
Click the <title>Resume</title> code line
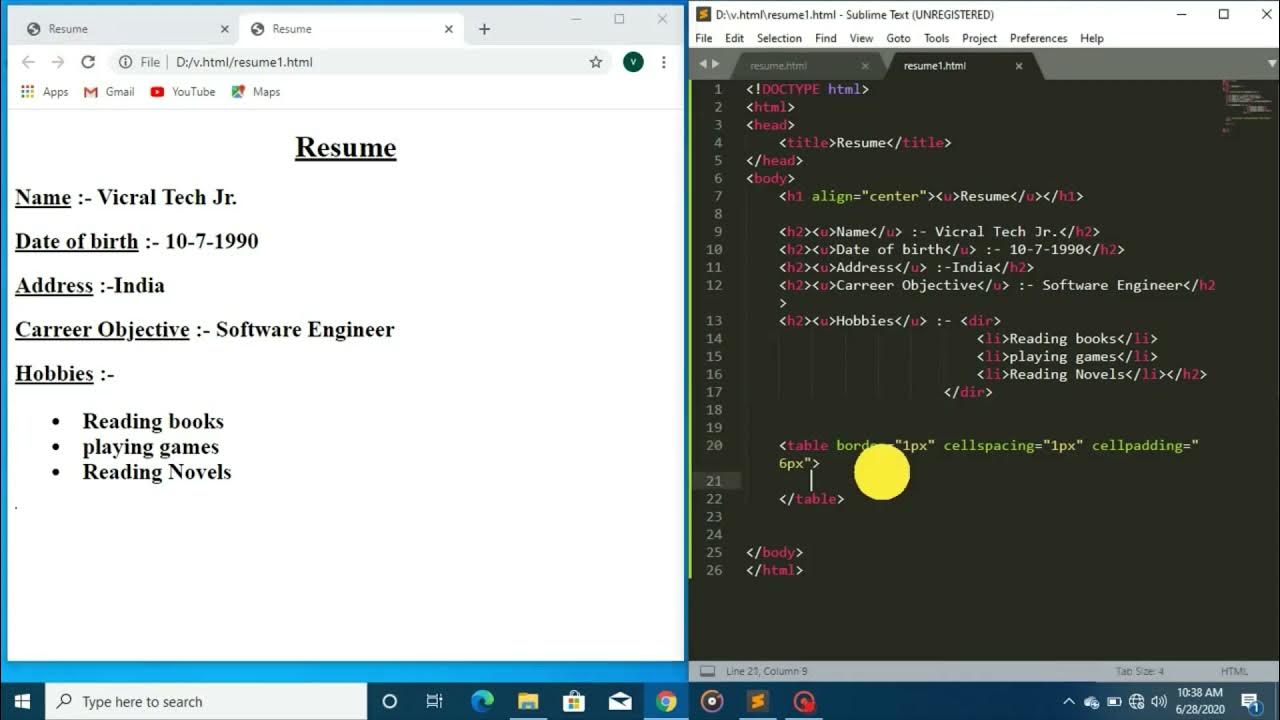(x=865, y=143)
